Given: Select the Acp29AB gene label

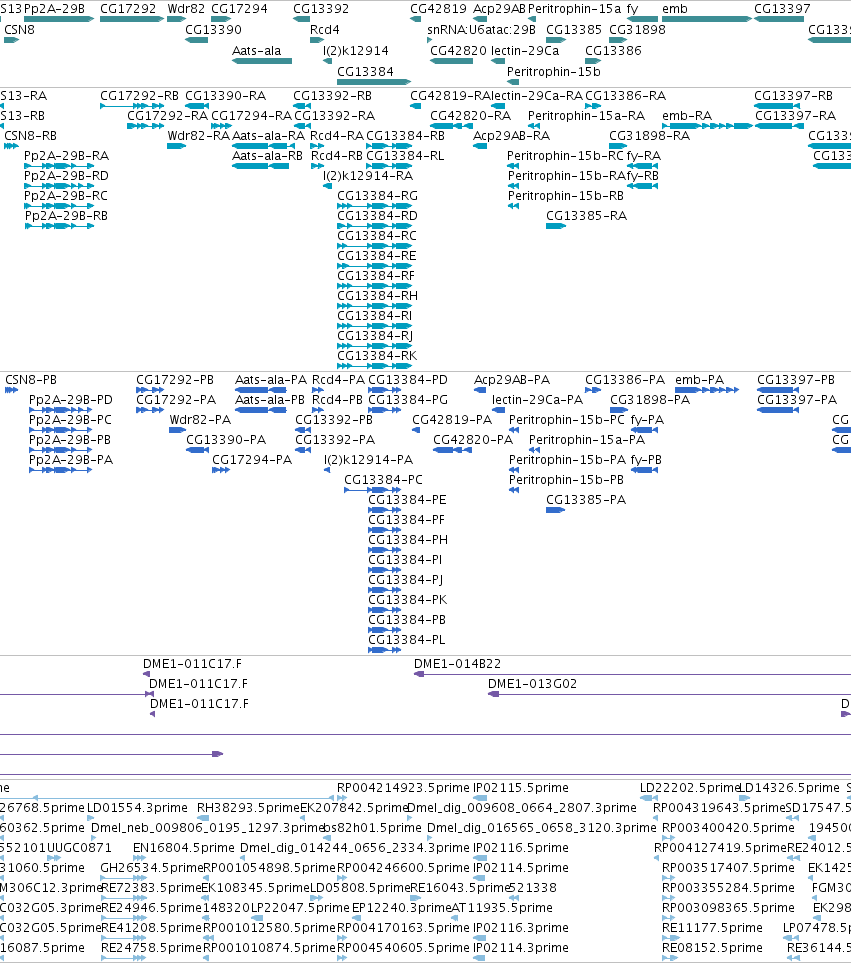Looking at the screenshot, I should 499,9.
